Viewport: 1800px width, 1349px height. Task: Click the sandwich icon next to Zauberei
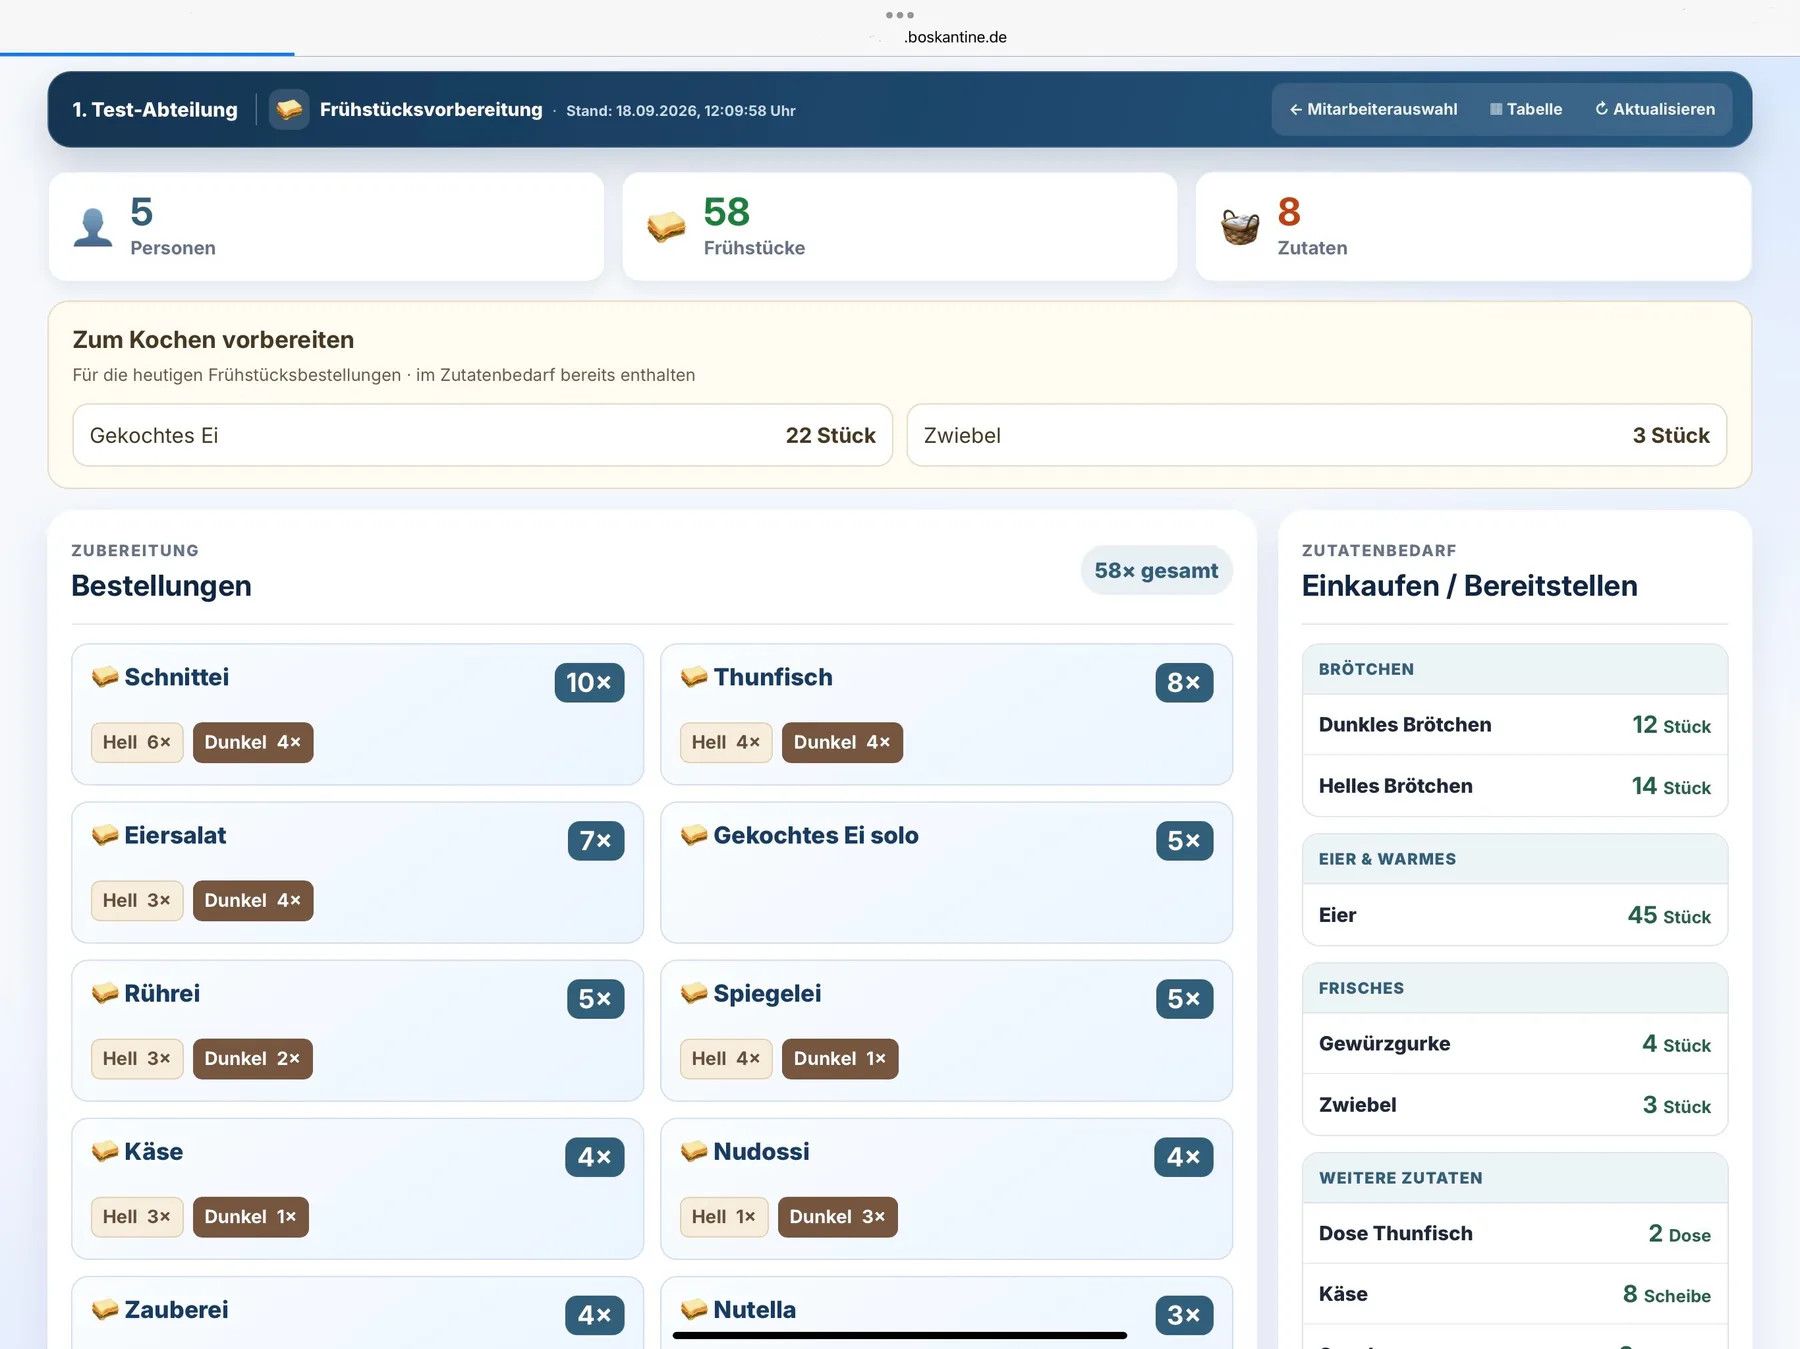point(105,1309)
